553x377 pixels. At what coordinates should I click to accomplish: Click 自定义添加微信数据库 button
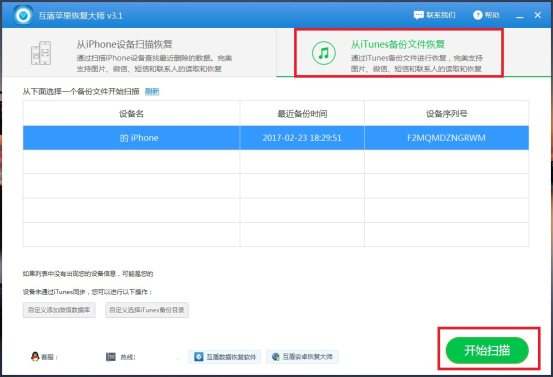click(59, 310)
